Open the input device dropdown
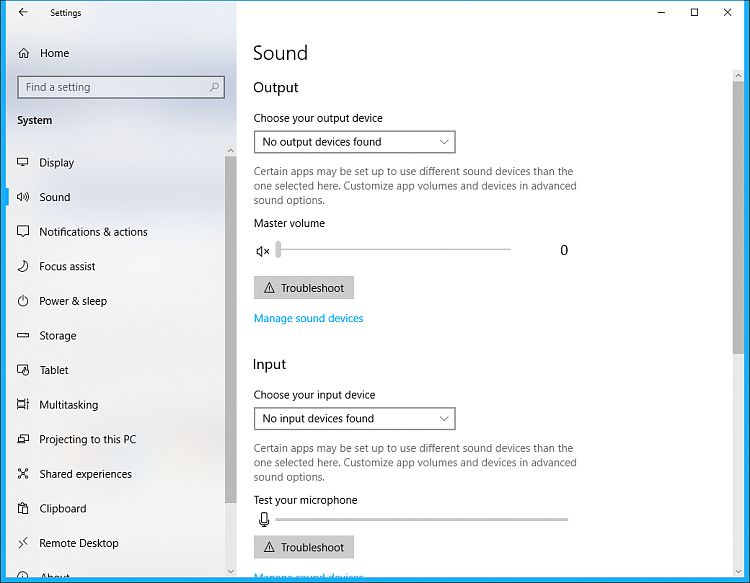The height and width of the screenshot is (583, 750). click(354, 418)
